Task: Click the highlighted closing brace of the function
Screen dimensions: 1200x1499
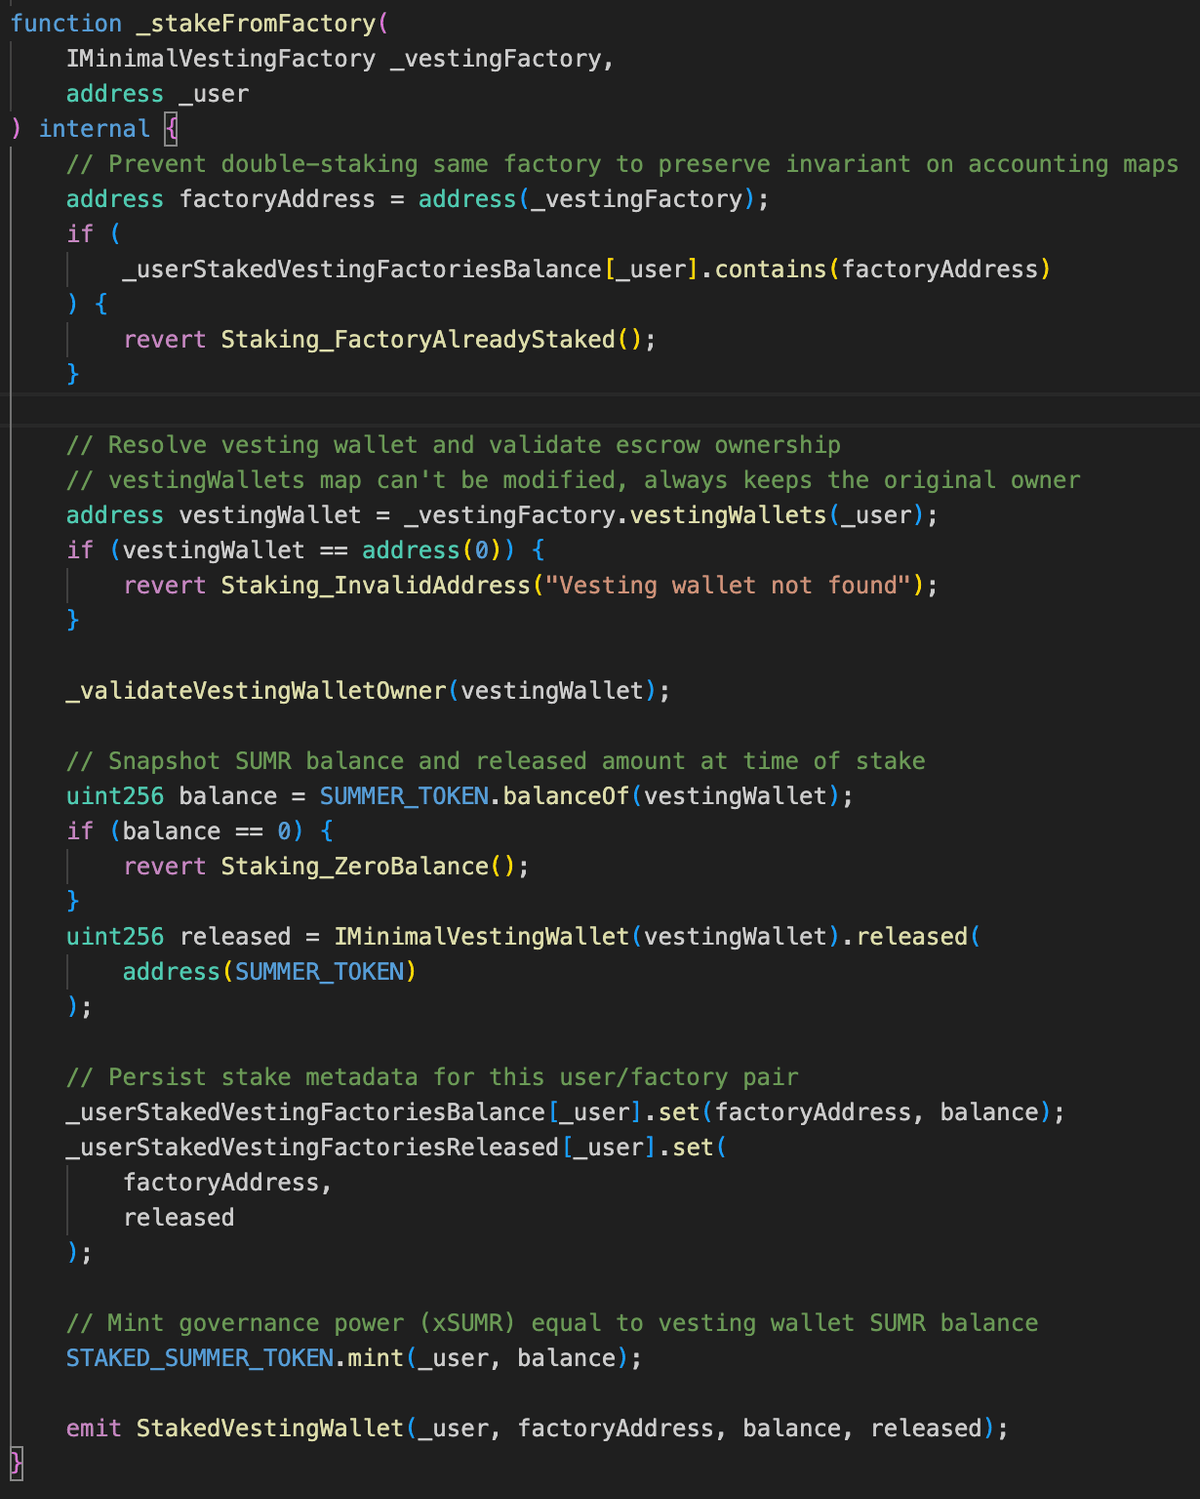Action: pos(16,1463)
